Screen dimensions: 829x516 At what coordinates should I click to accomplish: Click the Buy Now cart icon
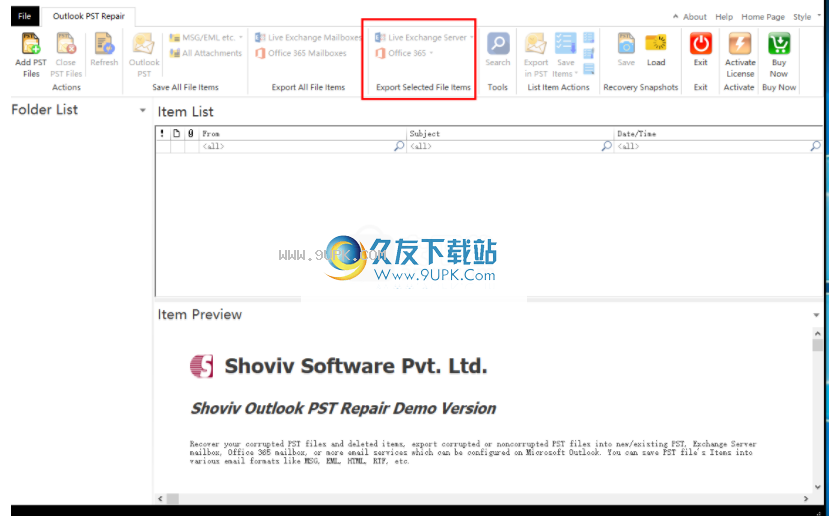[x=779, y=43]
